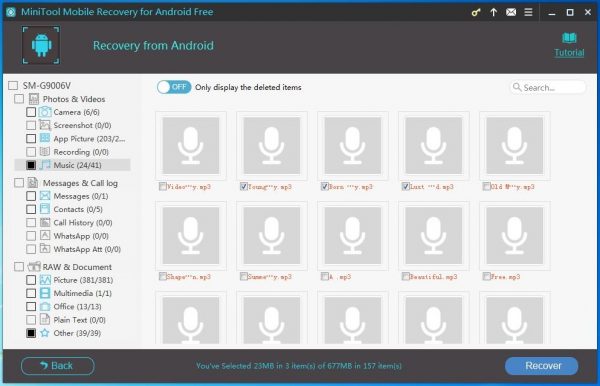The width and height of the screenshot is (600, 386).
Task: Open the Tutorial book icon
Action: pyautogui.click(x=569, y=37)
